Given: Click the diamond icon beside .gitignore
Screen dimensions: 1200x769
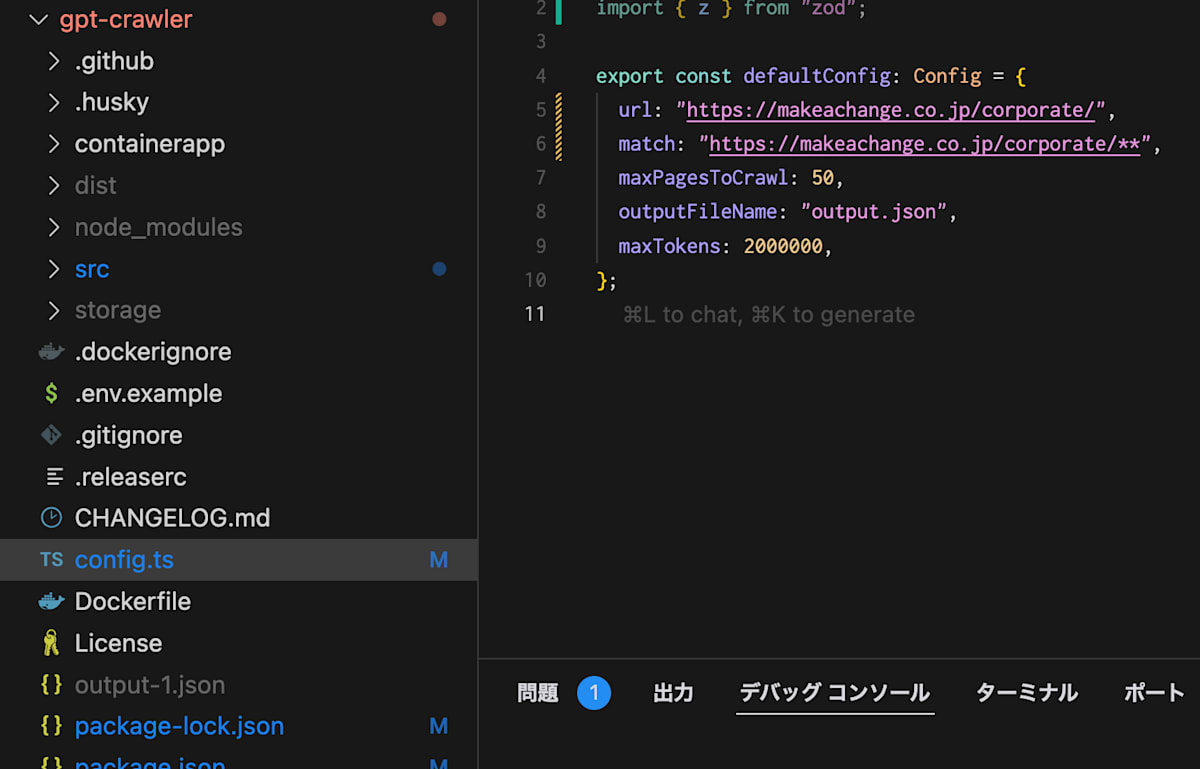Looking at the screenshot, I should point(51,435).
